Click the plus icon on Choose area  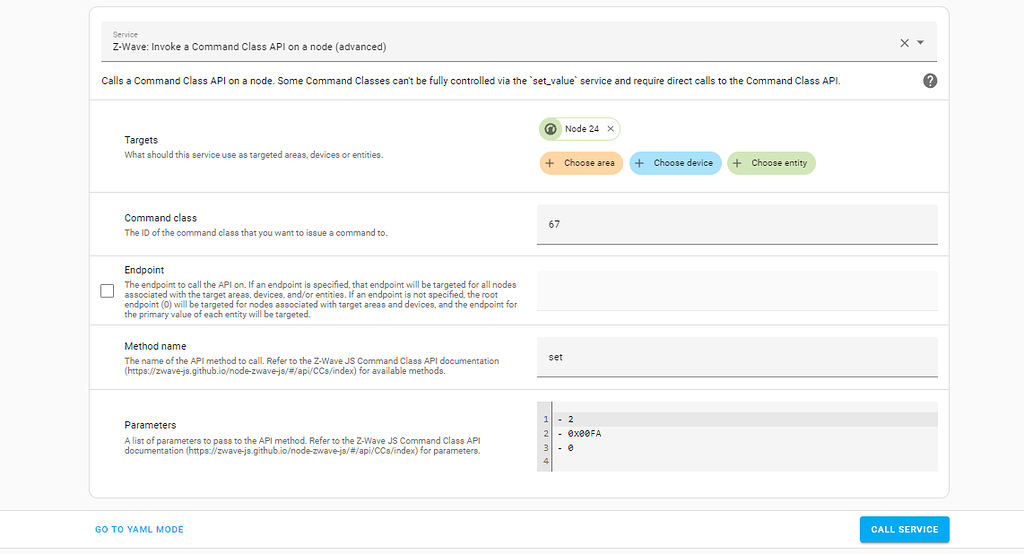[x=550, y=163]
